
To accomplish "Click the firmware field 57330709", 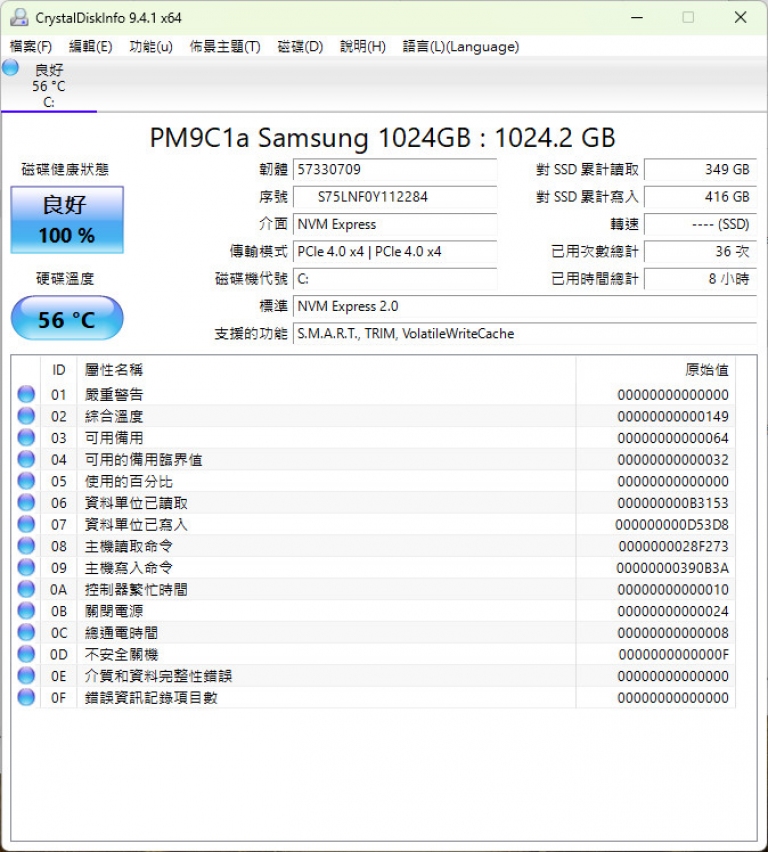I will pos(395,170).
